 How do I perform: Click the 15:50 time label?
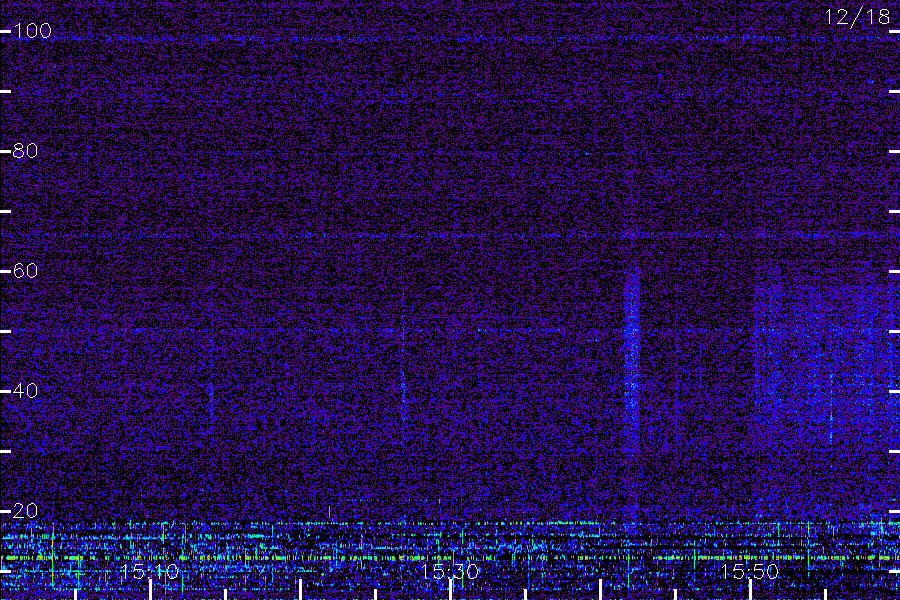coord(750,571)
